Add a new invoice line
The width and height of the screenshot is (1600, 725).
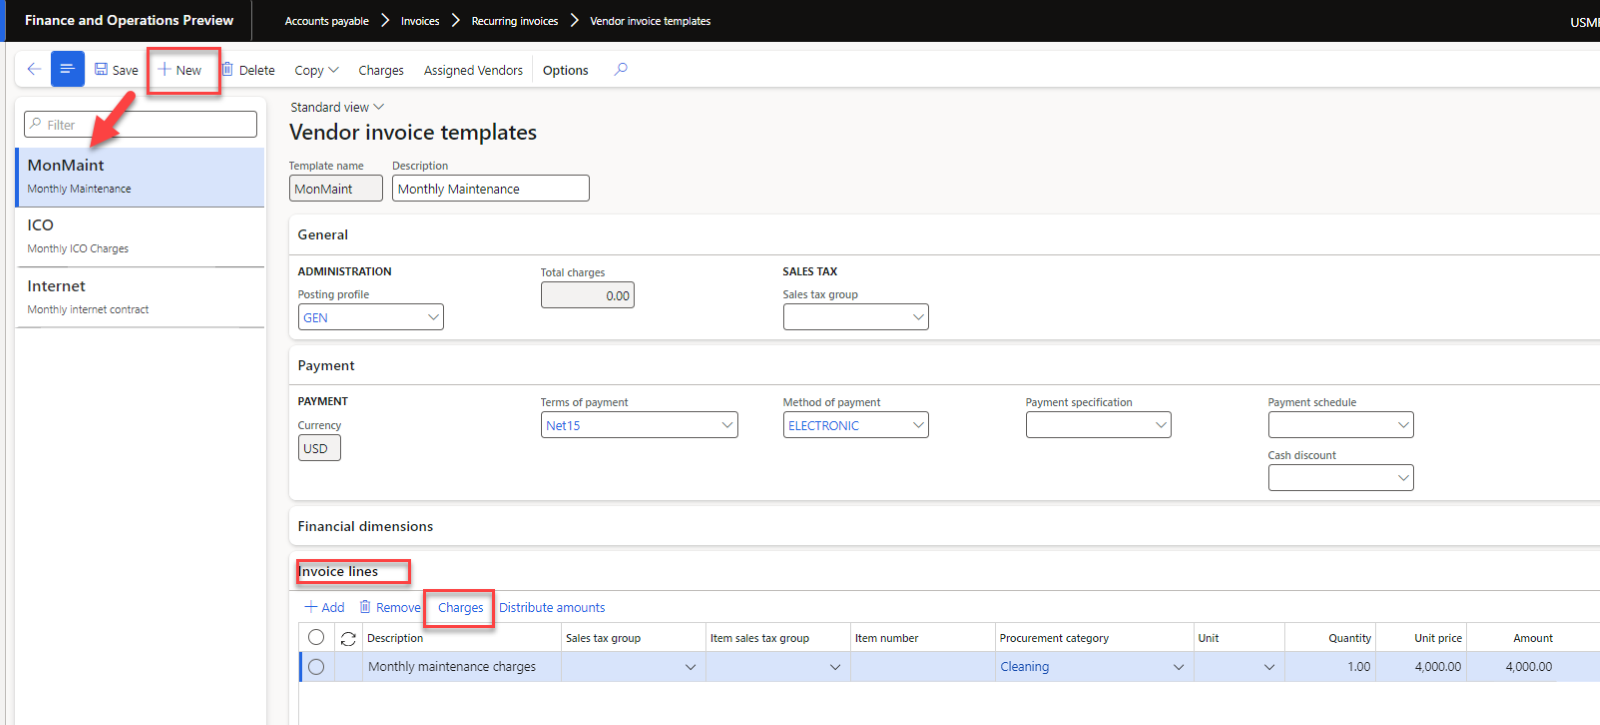point(324,607)
